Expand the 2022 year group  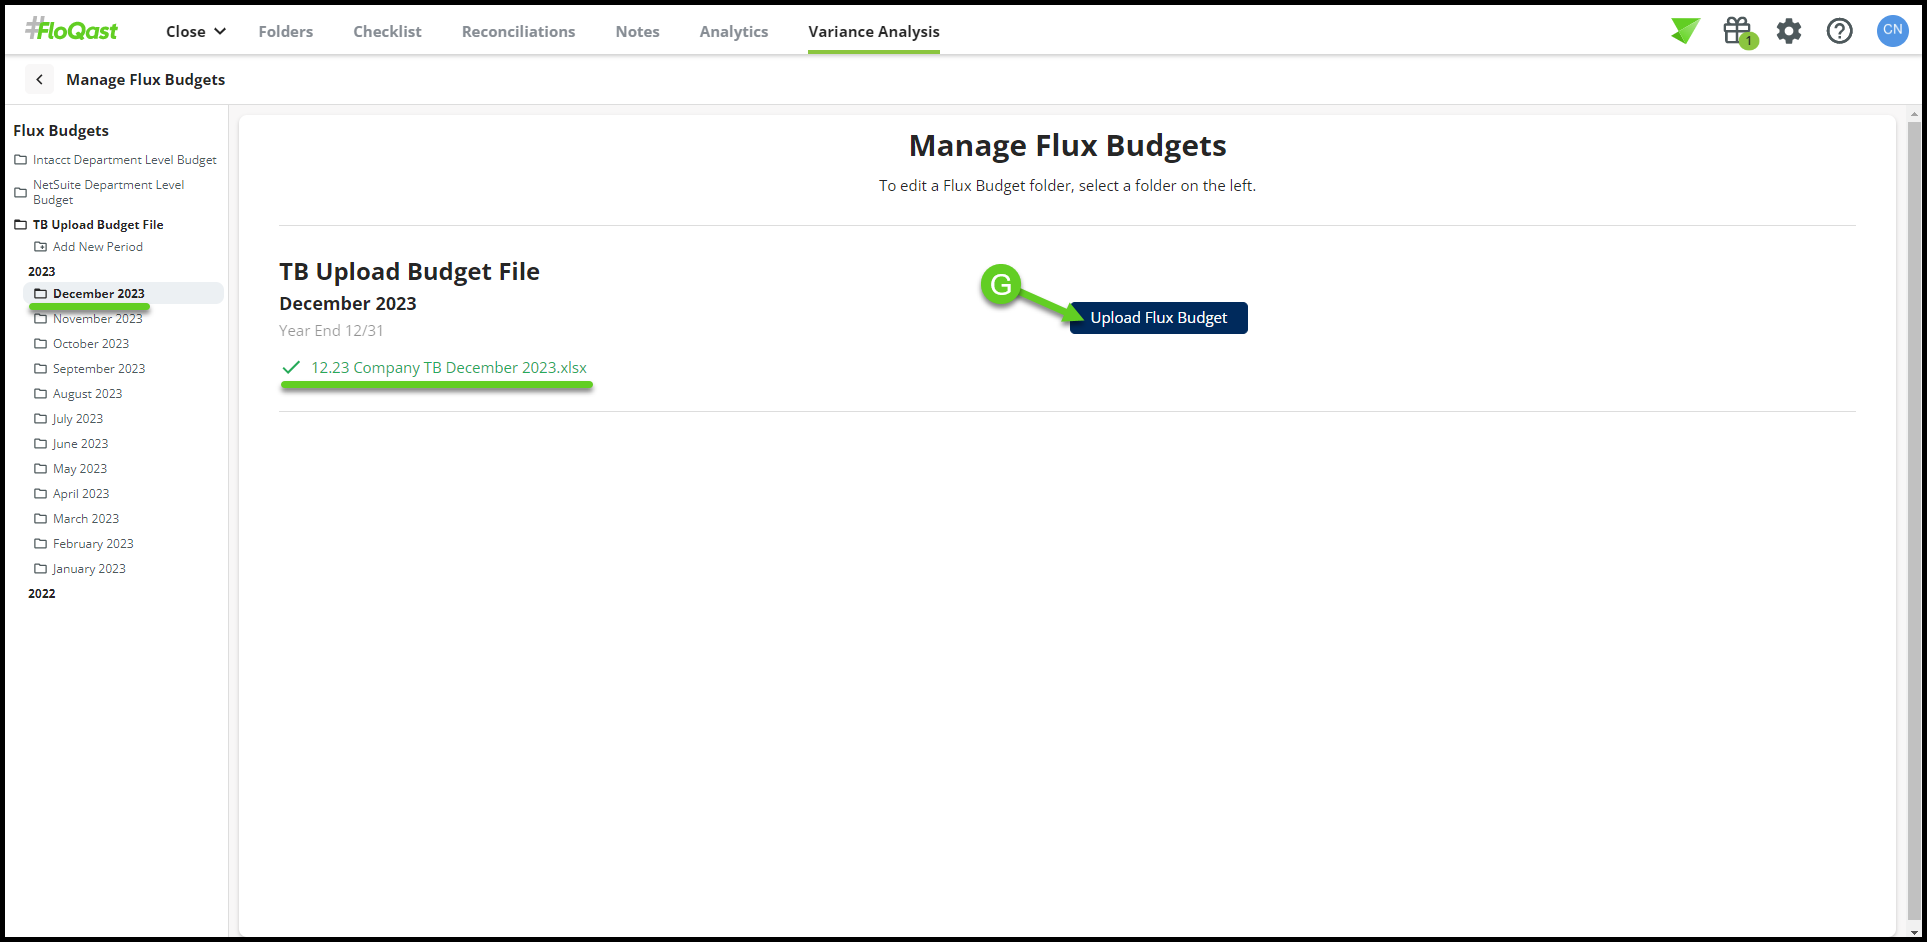[42, 594]
